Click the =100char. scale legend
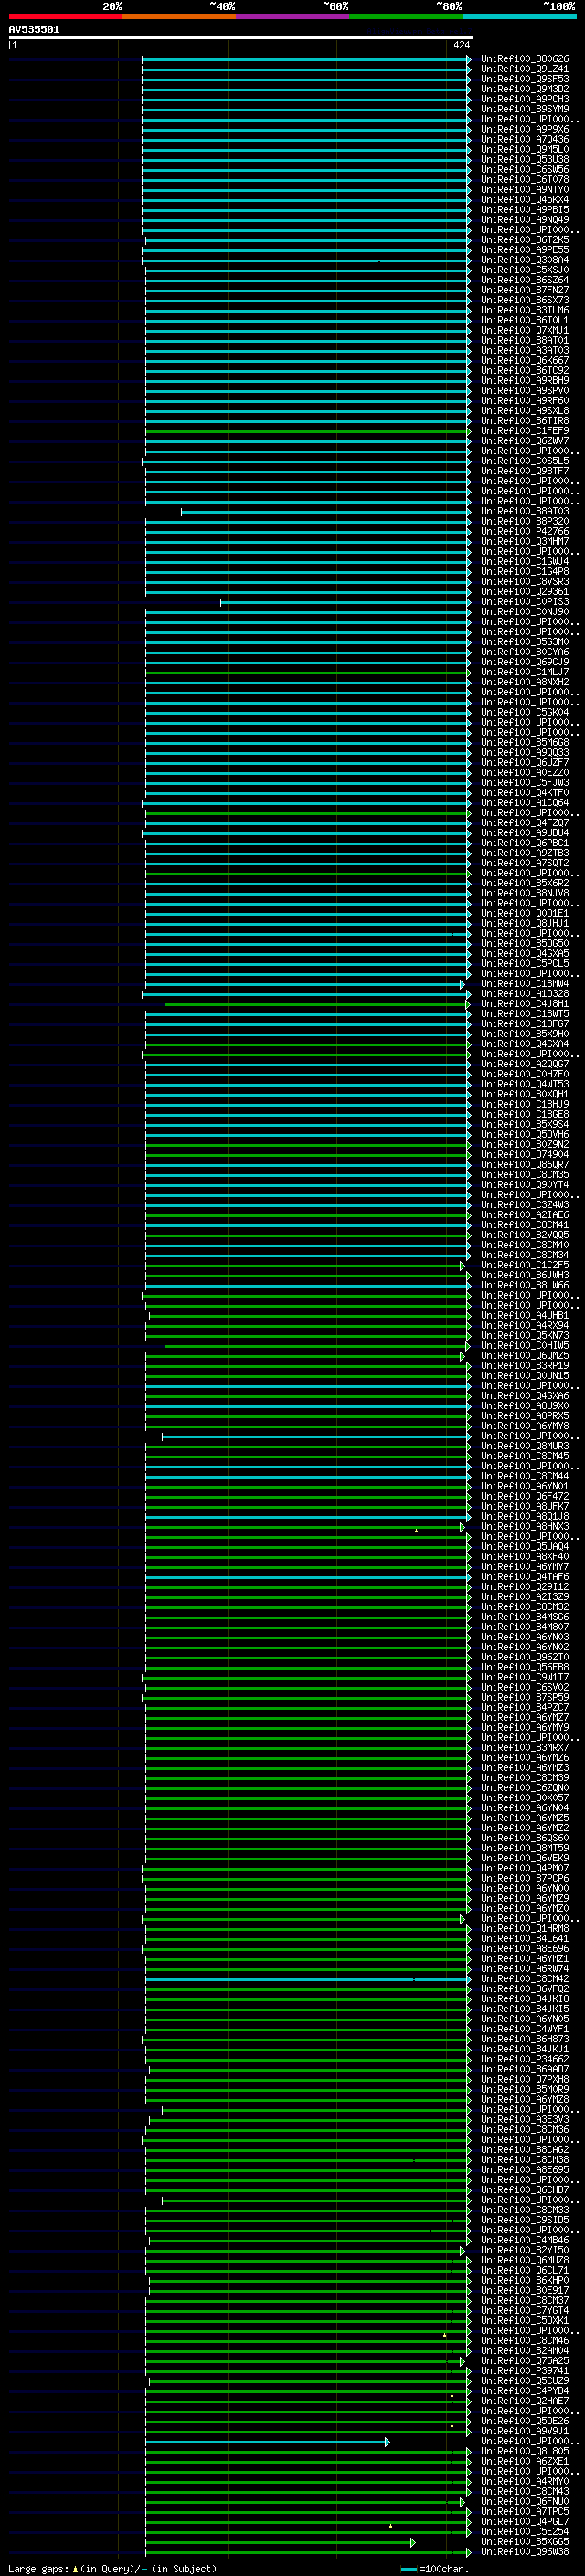This screenshot has width=585, height=2576. tap(435, 2569)
